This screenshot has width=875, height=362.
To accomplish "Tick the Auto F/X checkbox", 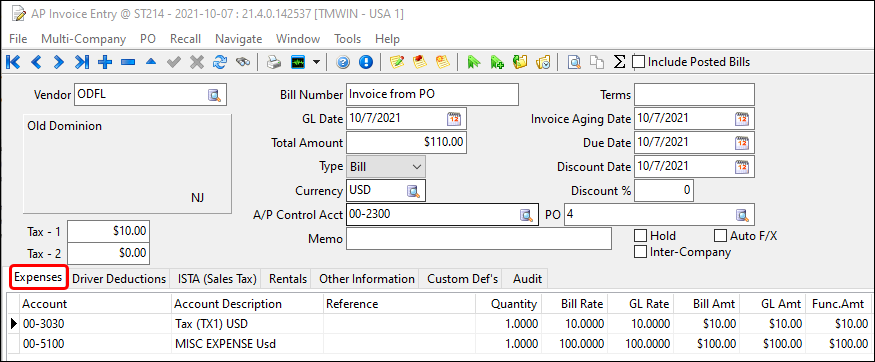I will click(x=721, y=236).
